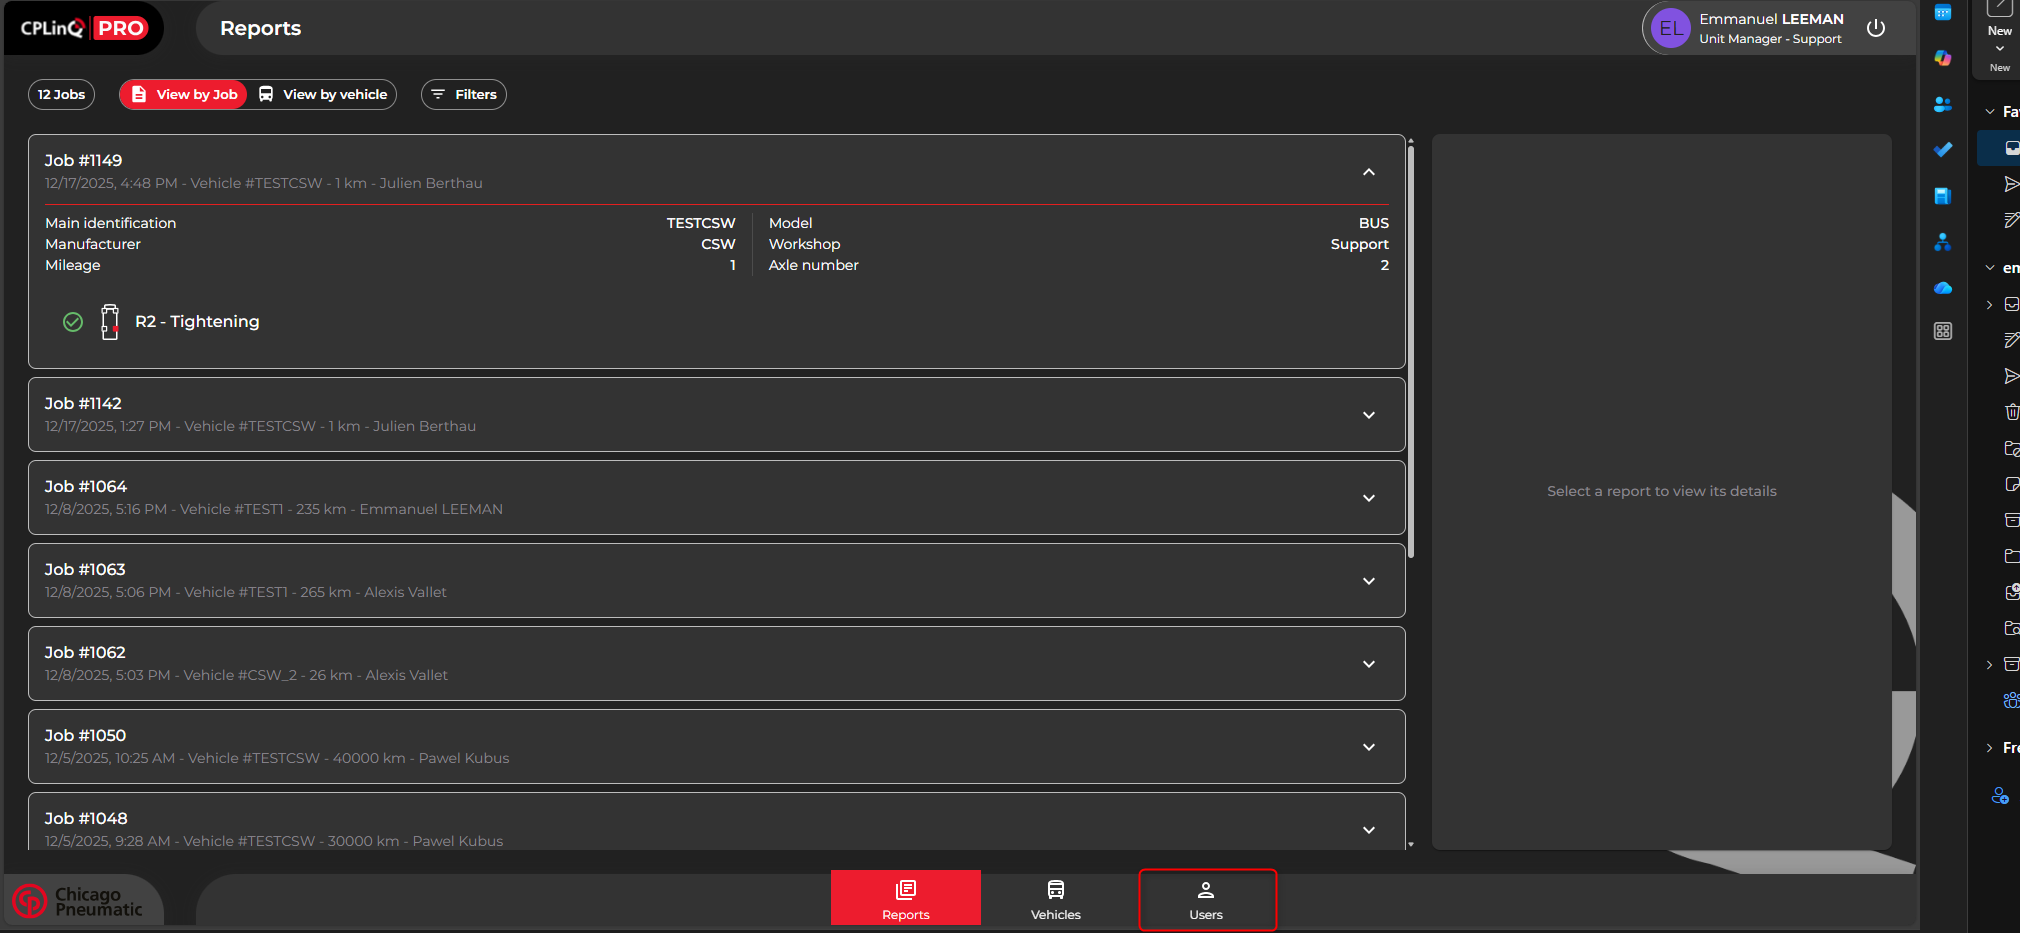Click the Emmanuel LEEMAN user name
This screenshot has height=933, width=2020.
click(x=1771, y=19)
